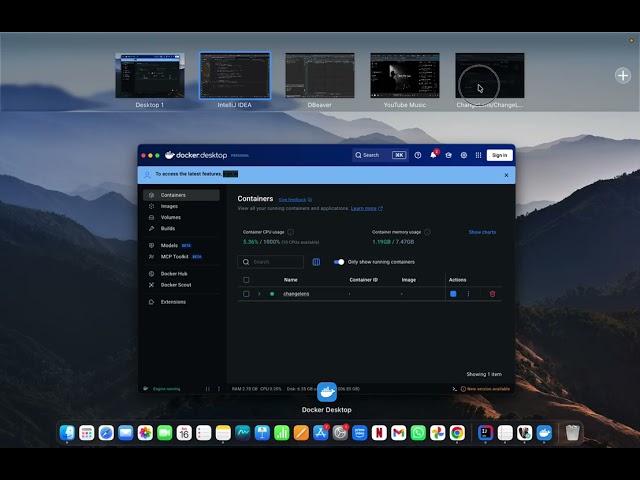Open Safari from the Dock

coord(106,433)
